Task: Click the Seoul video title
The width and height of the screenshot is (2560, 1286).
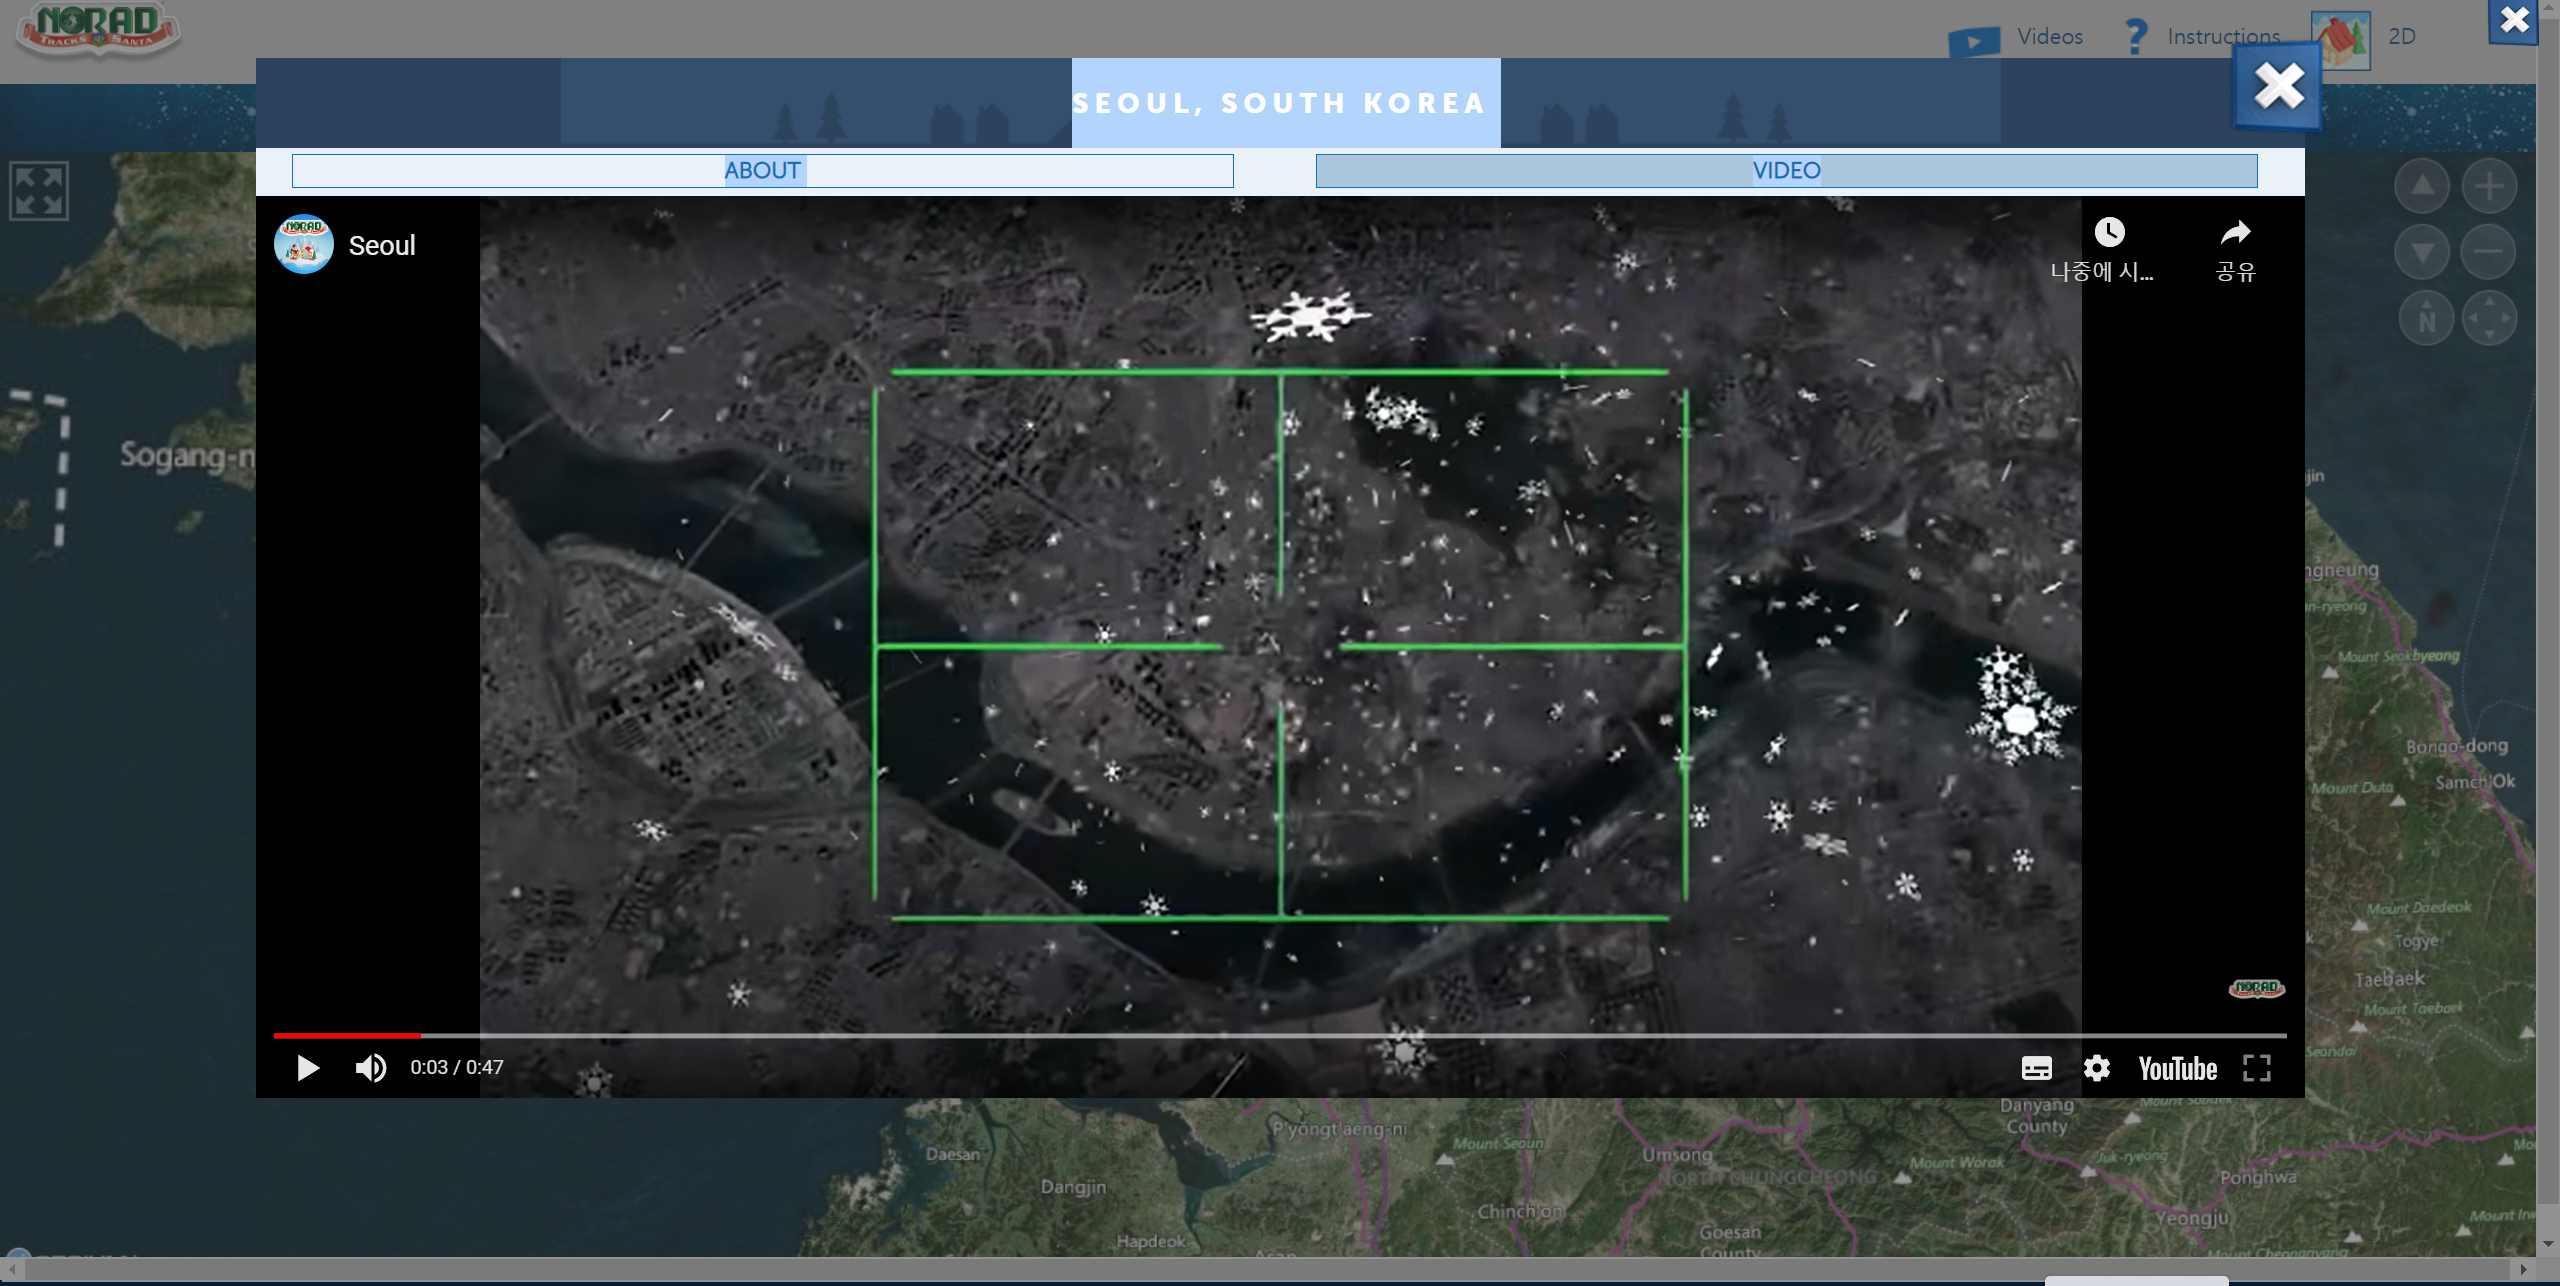Action: 382,246
